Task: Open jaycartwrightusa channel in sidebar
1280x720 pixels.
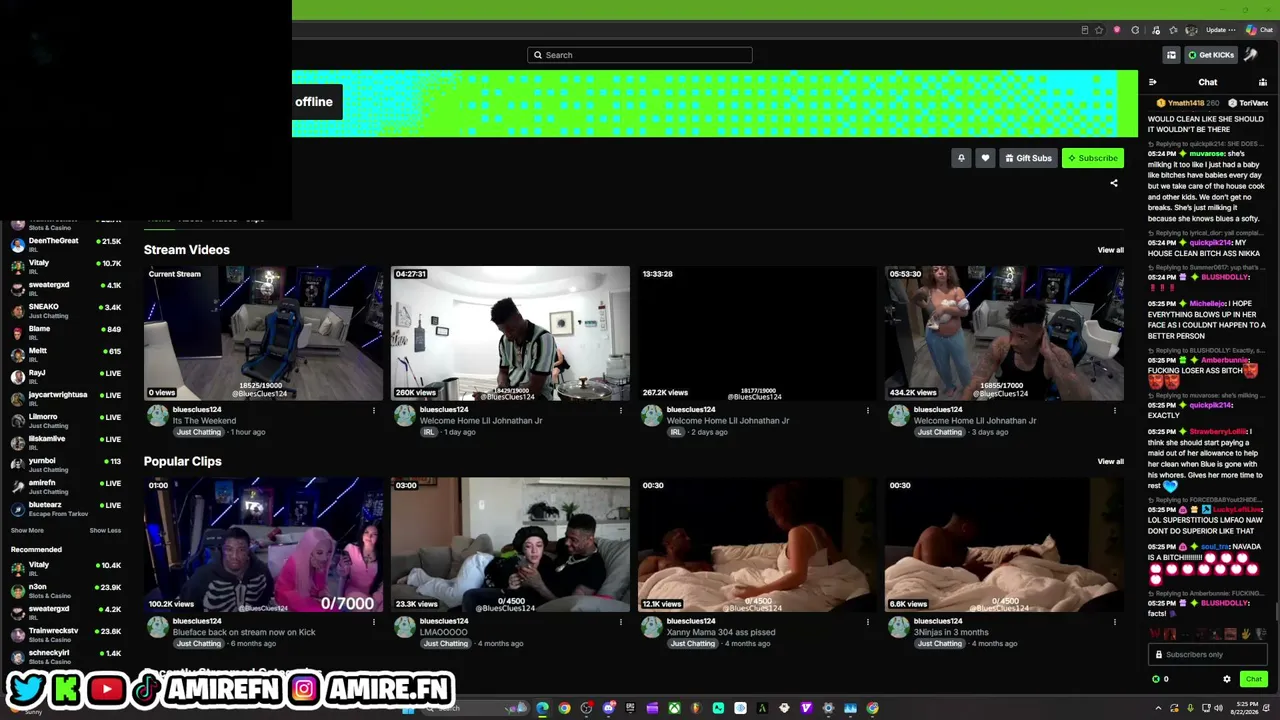Action: [65, 398]
